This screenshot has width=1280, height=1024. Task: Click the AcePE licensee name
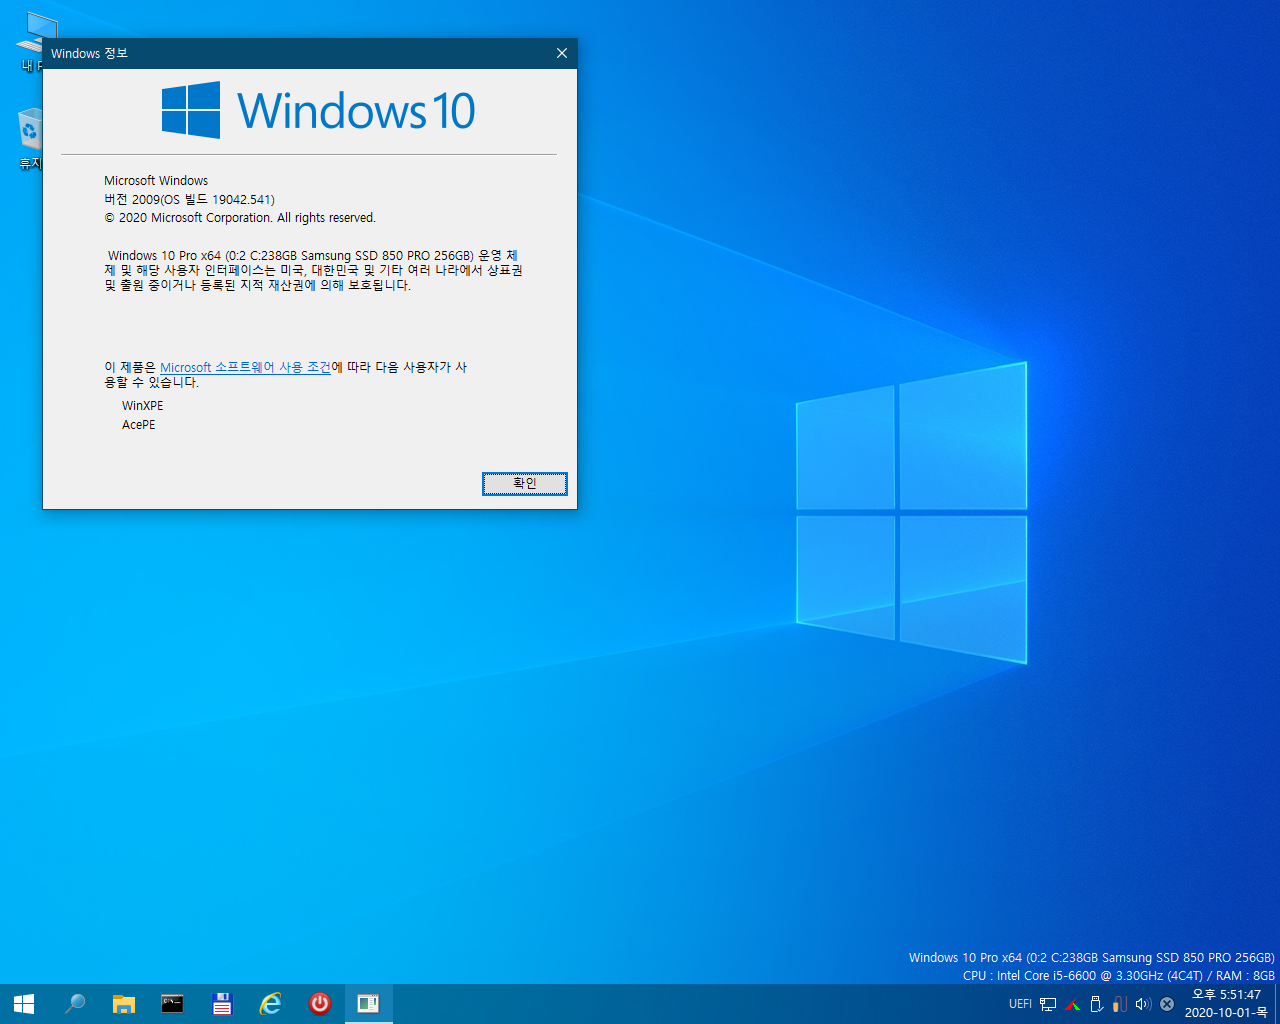click(139, 425)
